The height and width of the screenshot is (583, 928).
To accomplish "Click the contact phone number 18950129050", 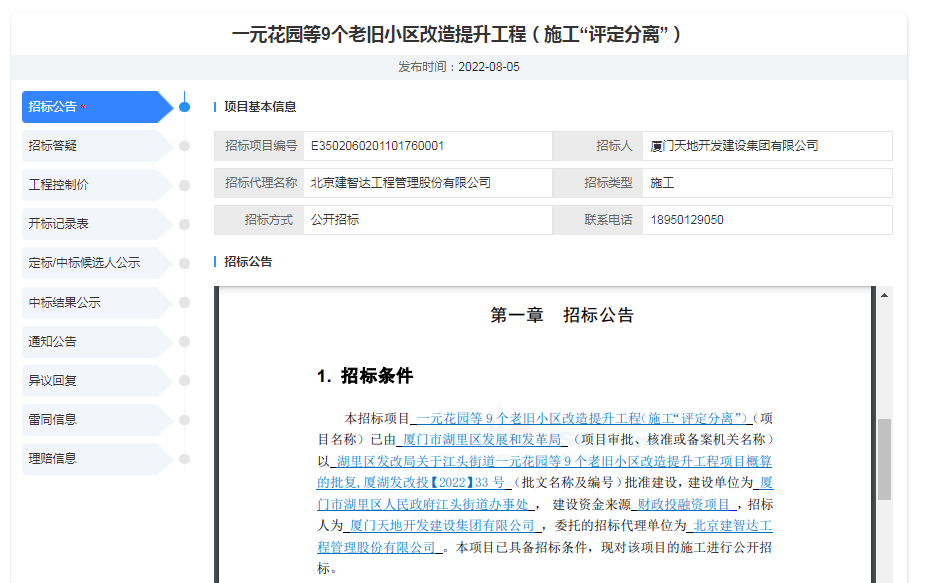I will [687, 220].
